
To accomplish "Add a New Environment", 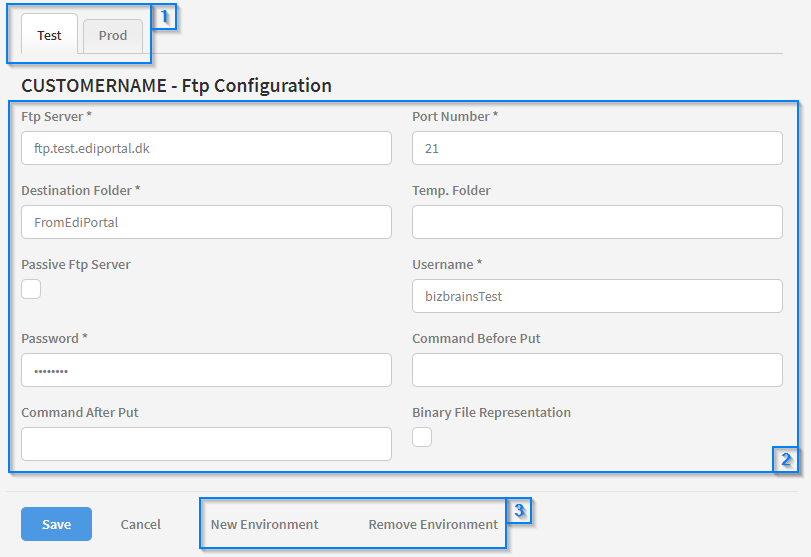I will [264, 524].
